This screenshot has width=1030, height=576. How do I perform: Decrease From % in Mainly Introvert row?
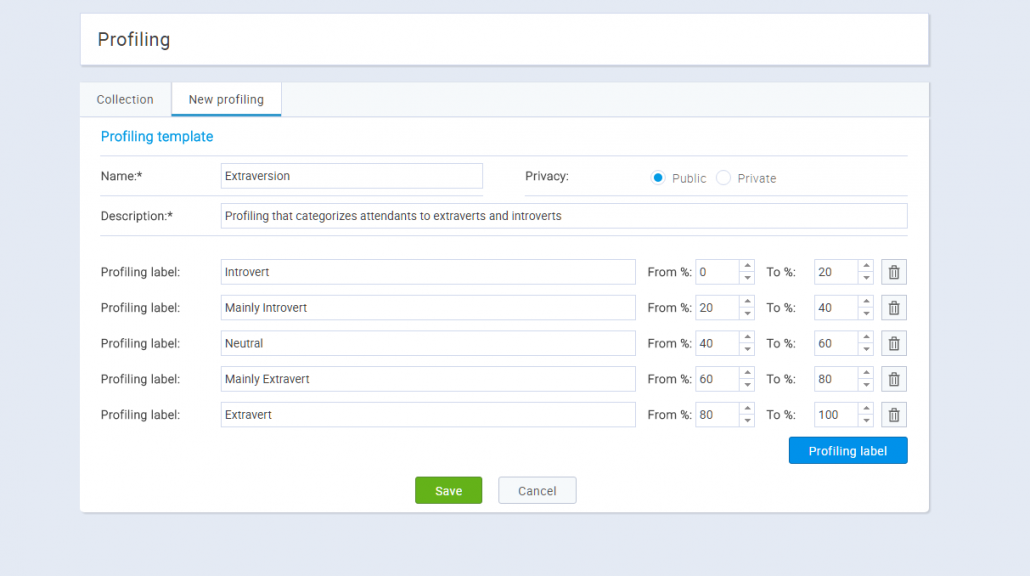[x=747, y=314]
